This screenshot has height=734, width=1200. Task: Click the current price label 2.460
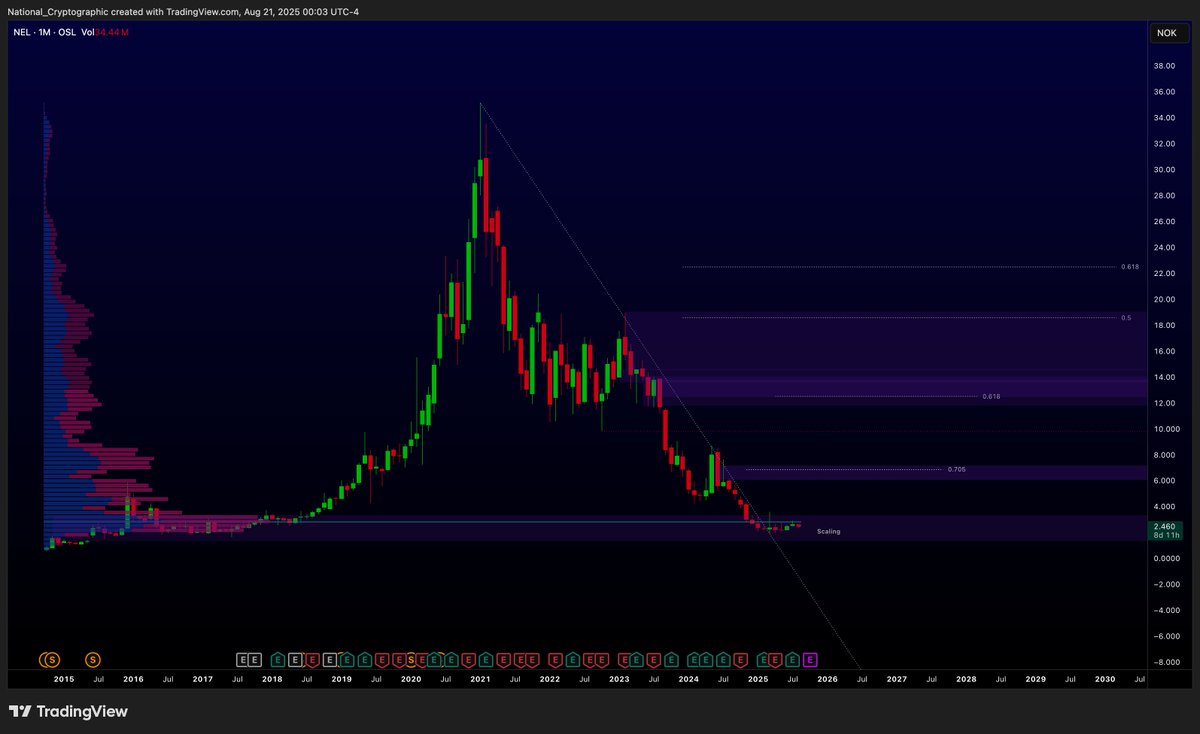pos(1166,526)
